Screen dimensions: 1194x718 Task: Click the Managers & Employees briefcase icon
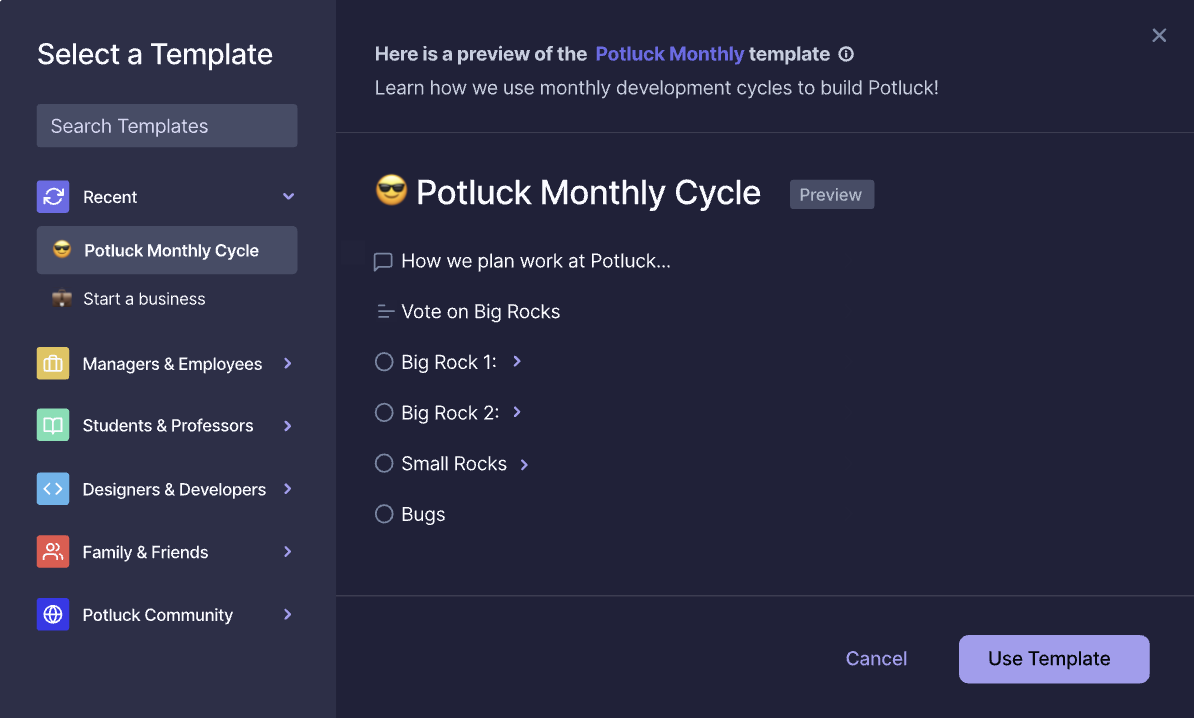pyautogui.click(x=53, y=363)
